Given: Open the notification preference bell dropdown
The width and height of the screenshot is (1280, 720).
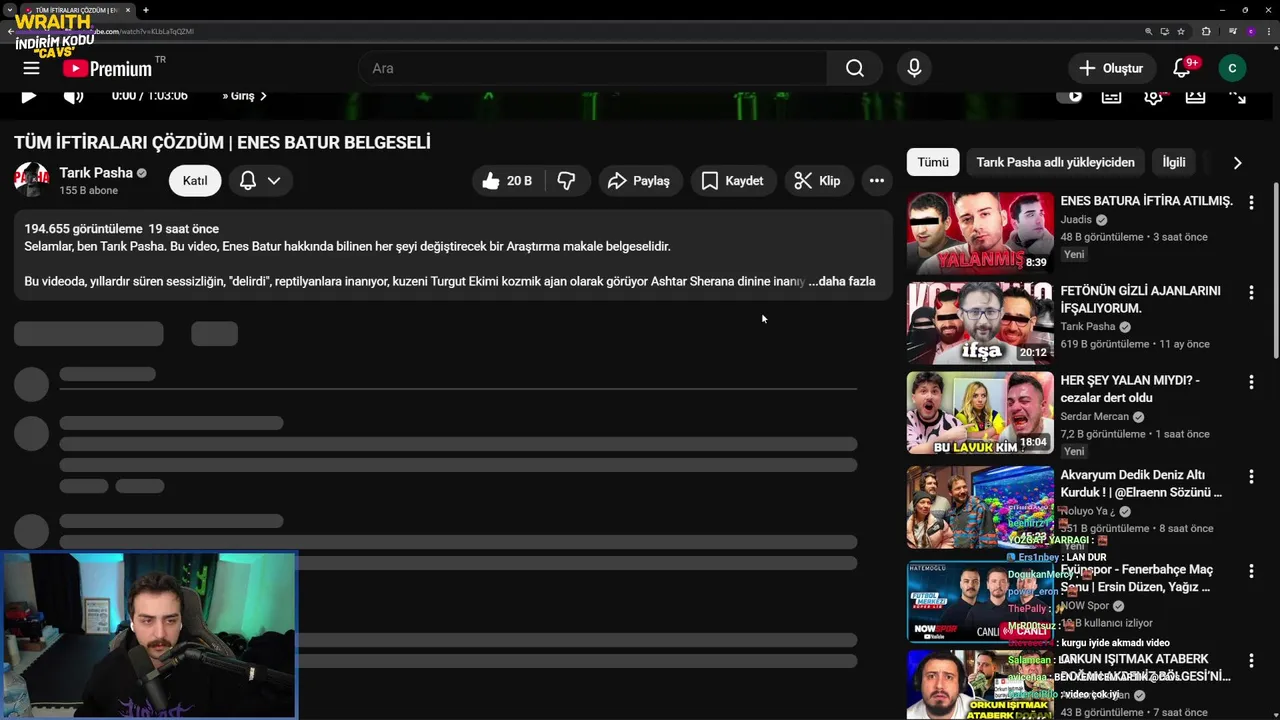Looking at the screenshot, I should pos(259,181).
